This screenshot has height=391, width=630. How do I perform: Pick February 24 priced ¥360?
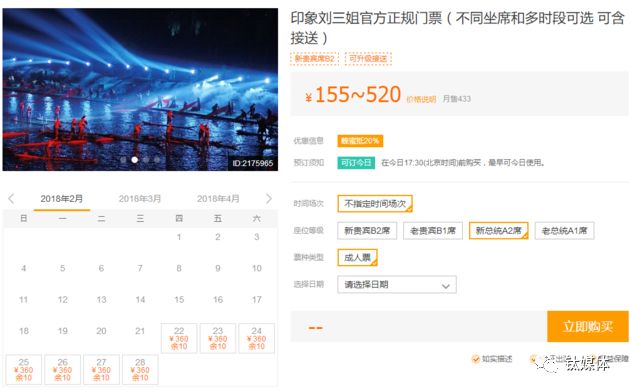(x=257, y=338)
